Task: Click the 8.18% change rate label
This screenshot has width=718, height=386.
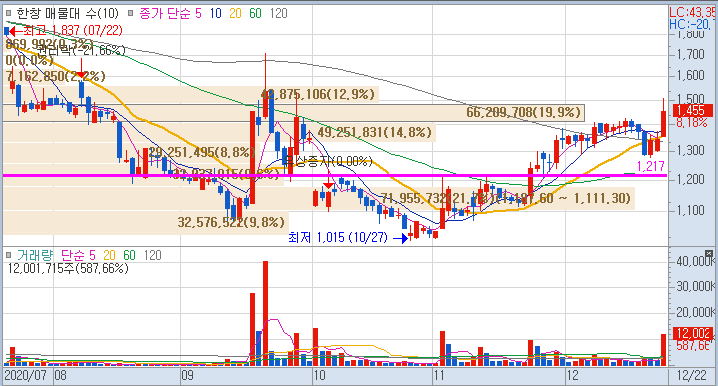Action: click(693, 123)
